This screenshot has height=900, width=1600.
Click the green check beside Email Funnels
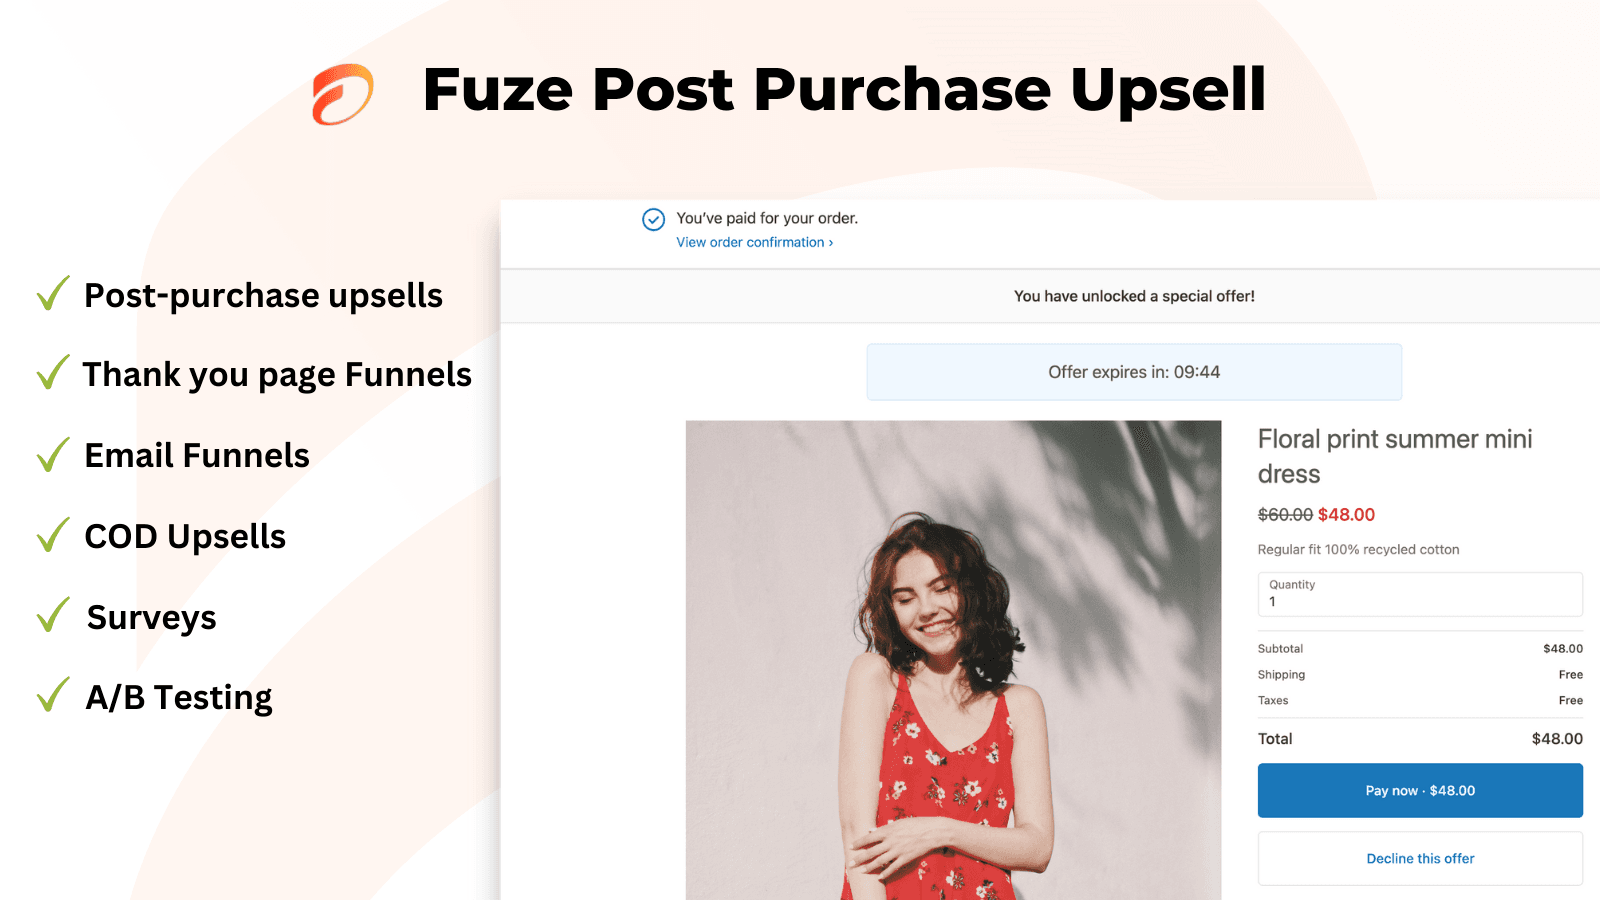(x=53, y=454)
